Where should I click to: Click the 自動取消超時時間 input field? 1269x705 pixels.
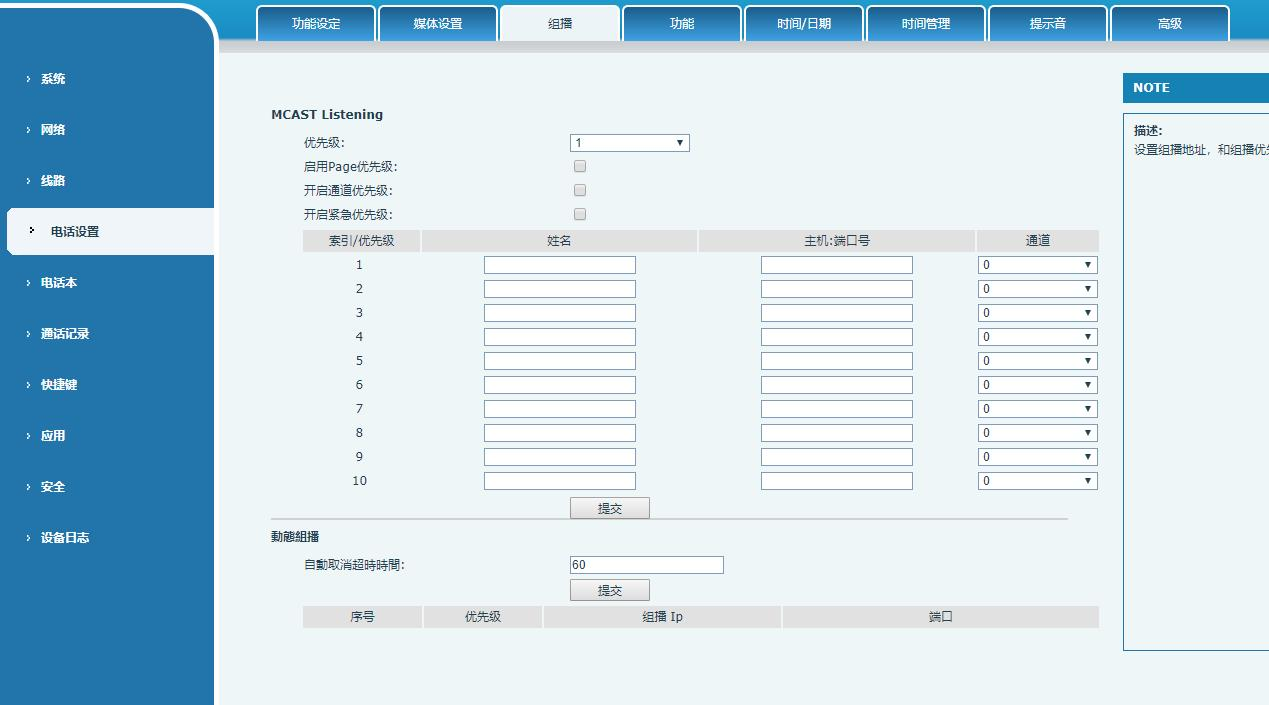pyautogui.click(x=647, y=565)
